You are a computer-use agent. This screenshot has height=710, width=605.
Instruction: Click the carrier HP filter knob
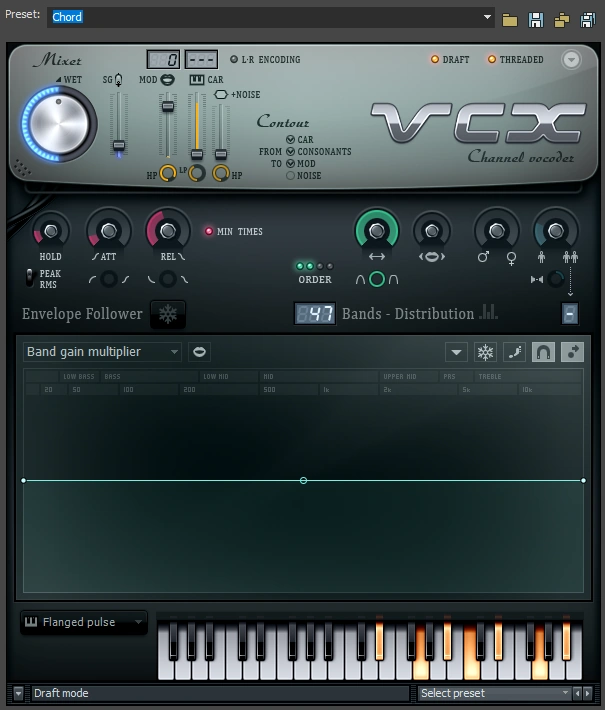click(221, 173)
